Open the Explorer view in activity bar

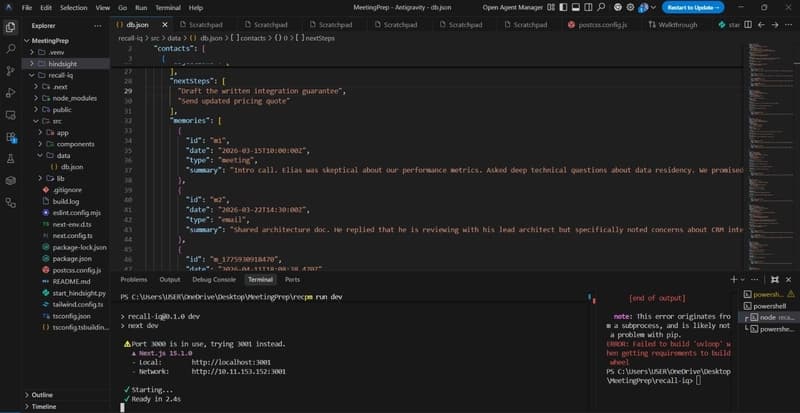pyautogui.click(x=10, y=28)
